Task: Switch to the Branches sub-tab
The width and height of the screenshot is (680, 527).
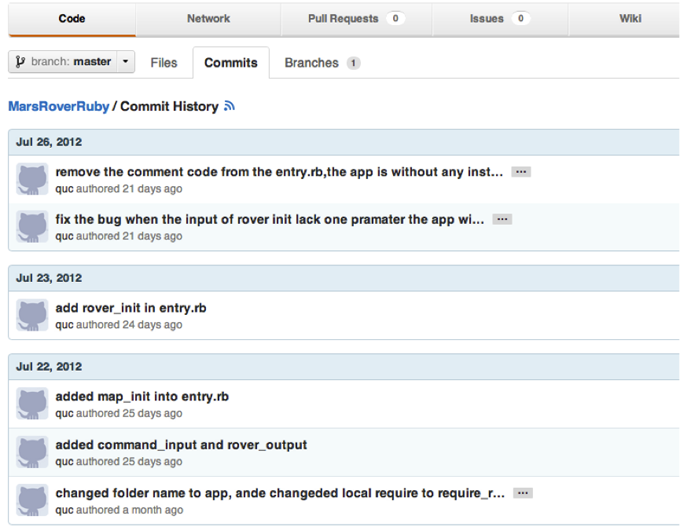Action: tap(321, 63)
